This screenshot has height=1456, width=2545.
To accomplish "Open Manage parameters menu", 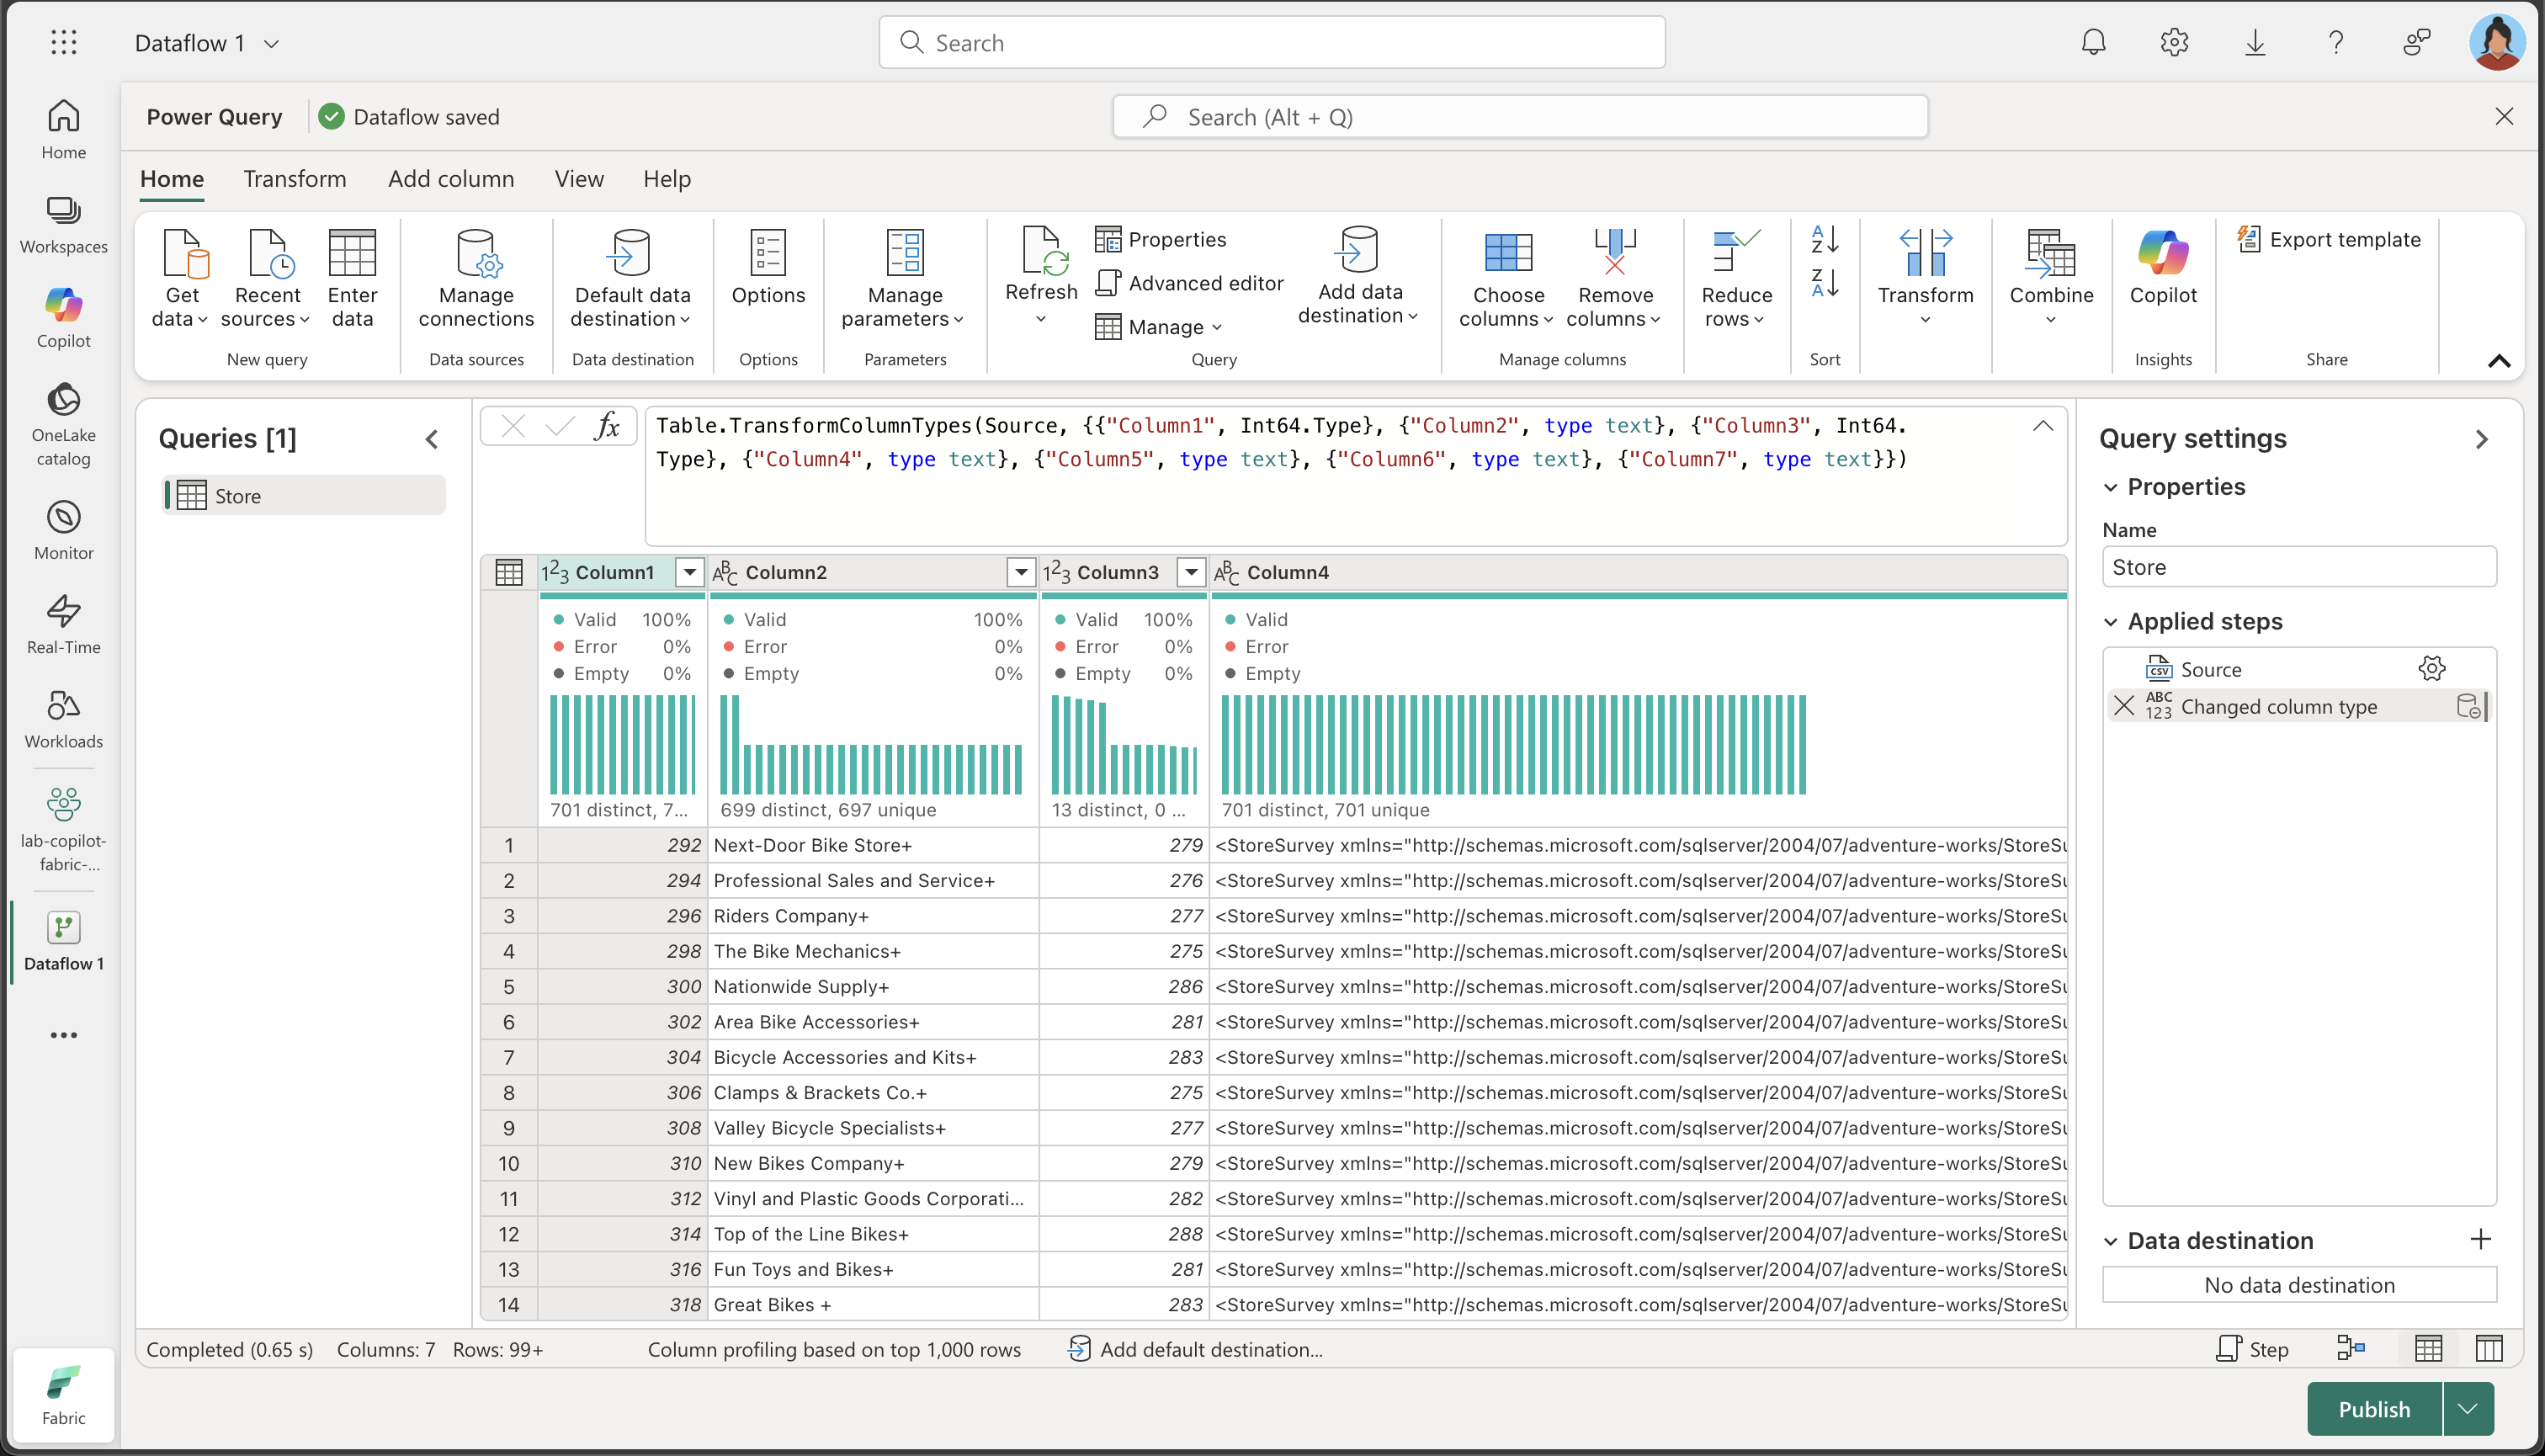I will click(904, 279).
